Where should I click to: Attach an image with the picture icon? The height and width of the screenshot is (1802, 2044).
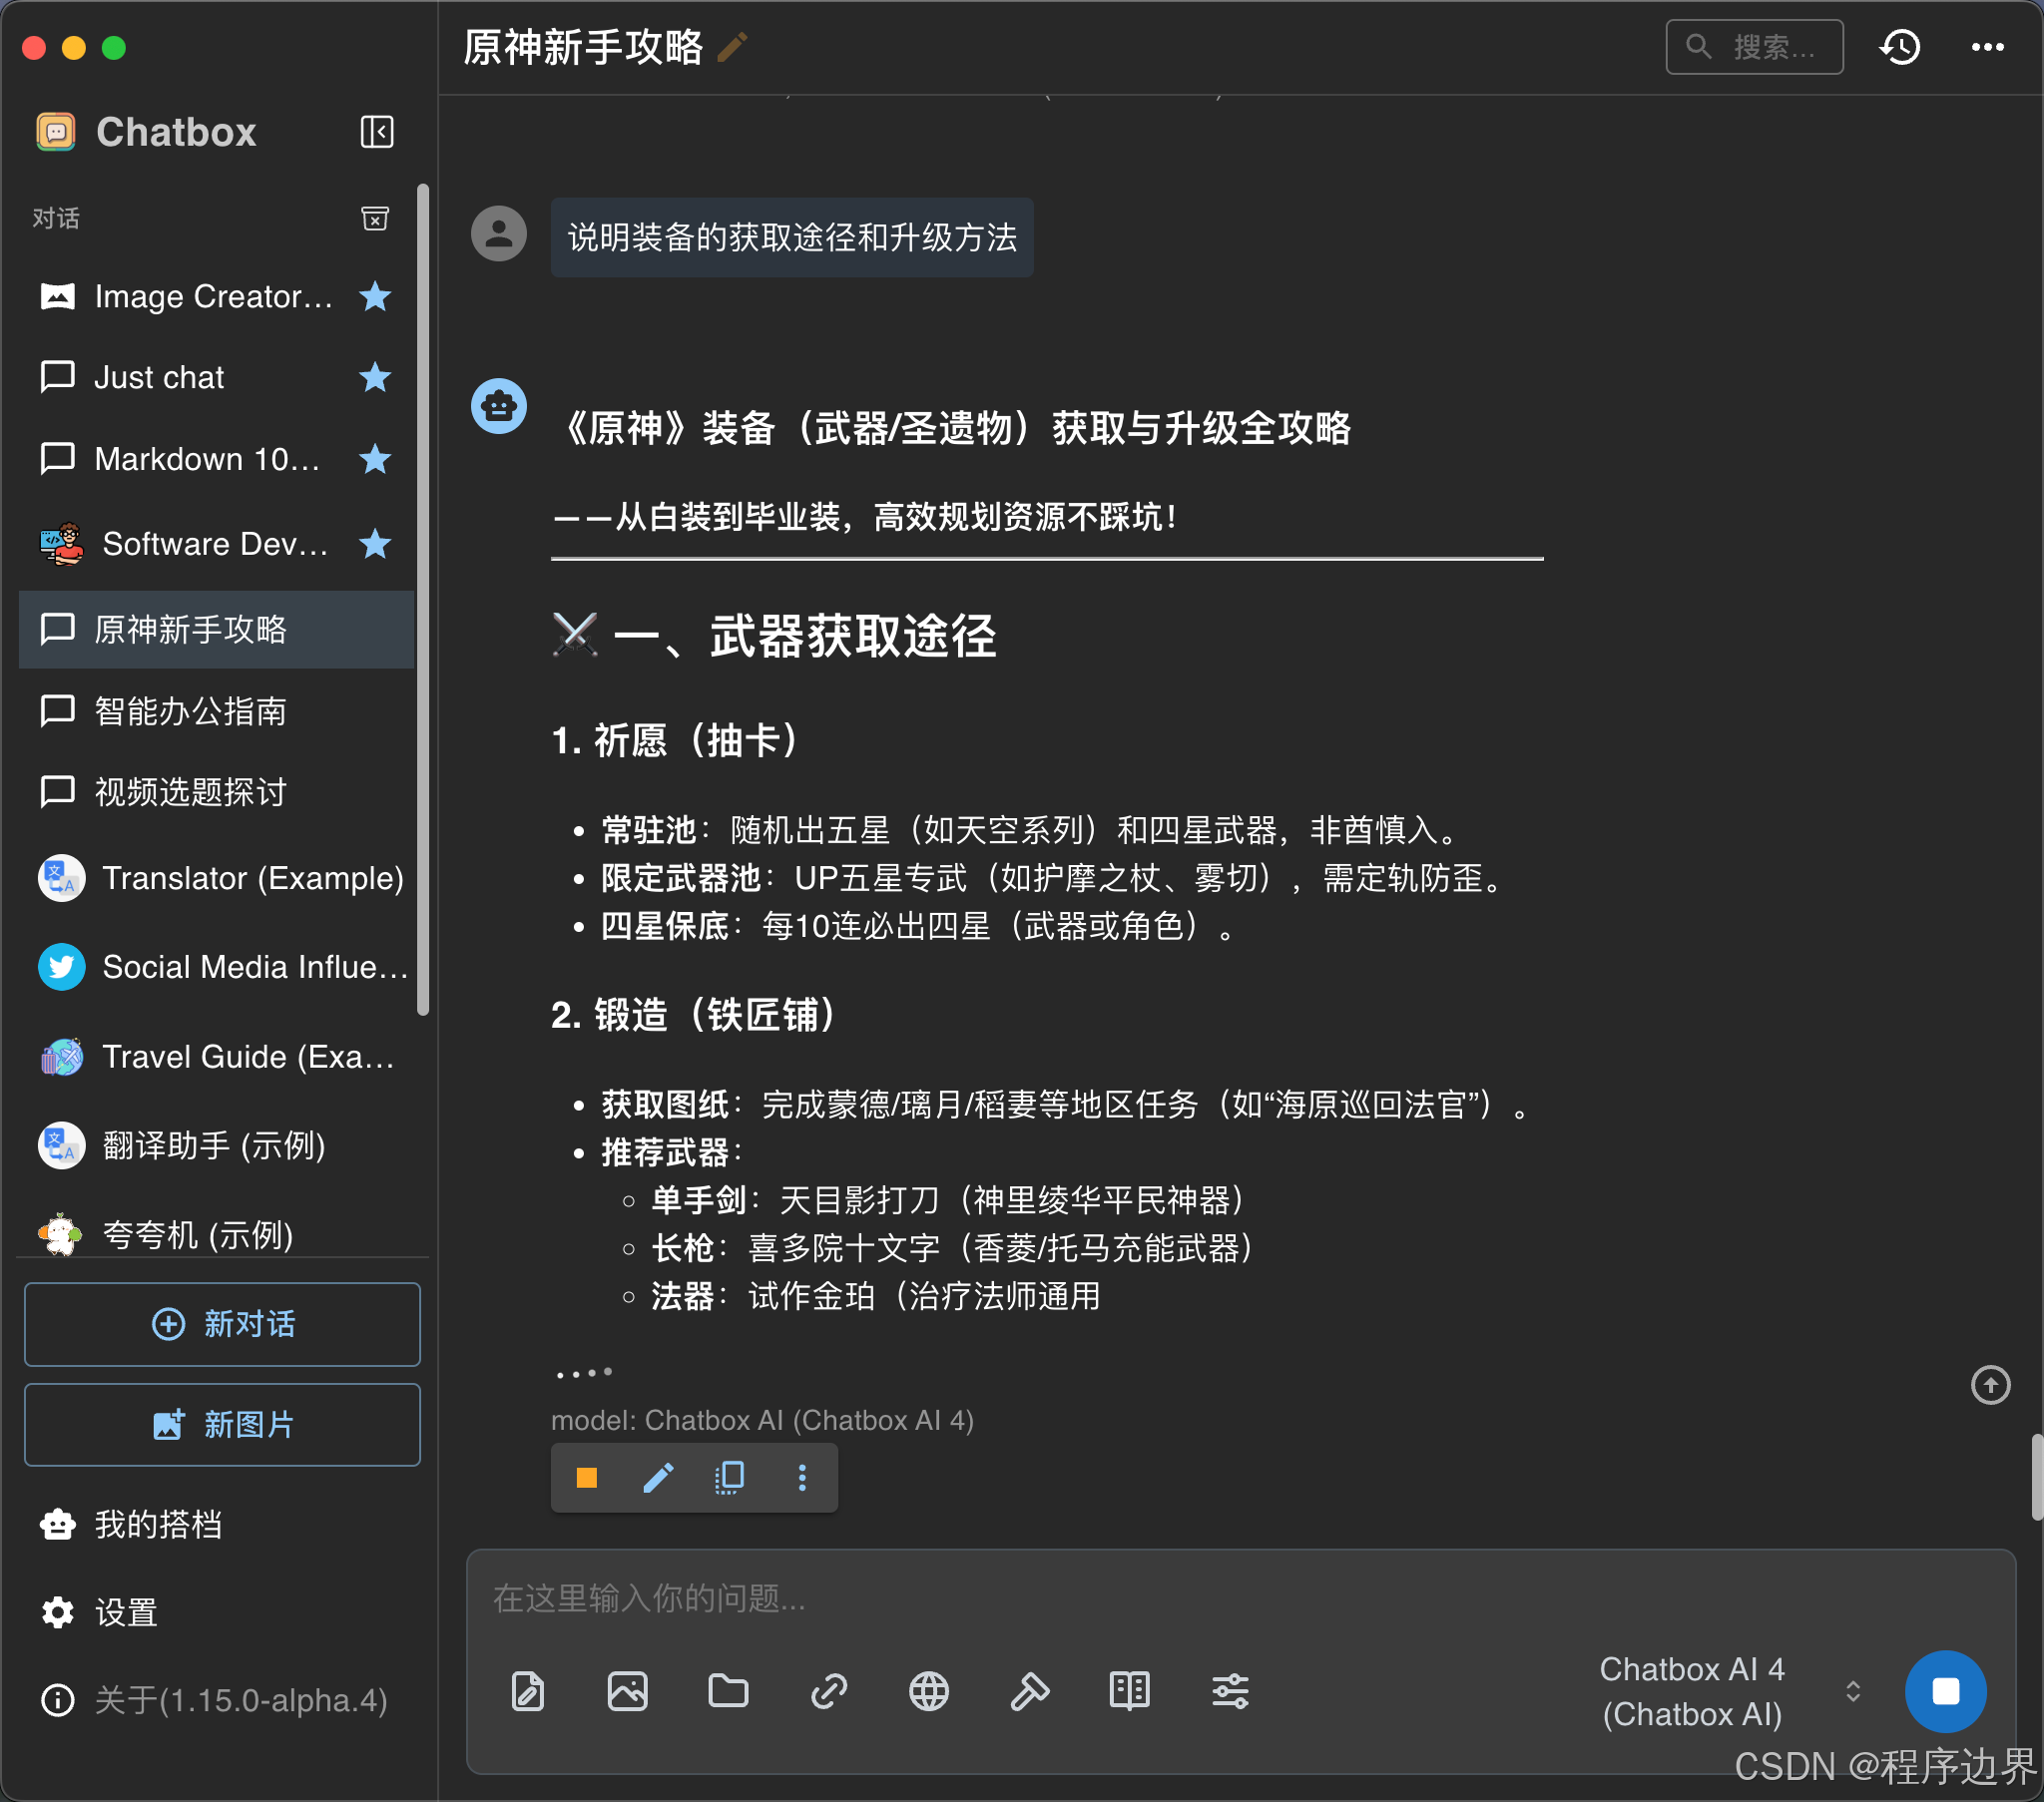pyautogui.click(x=628, y=1691)
